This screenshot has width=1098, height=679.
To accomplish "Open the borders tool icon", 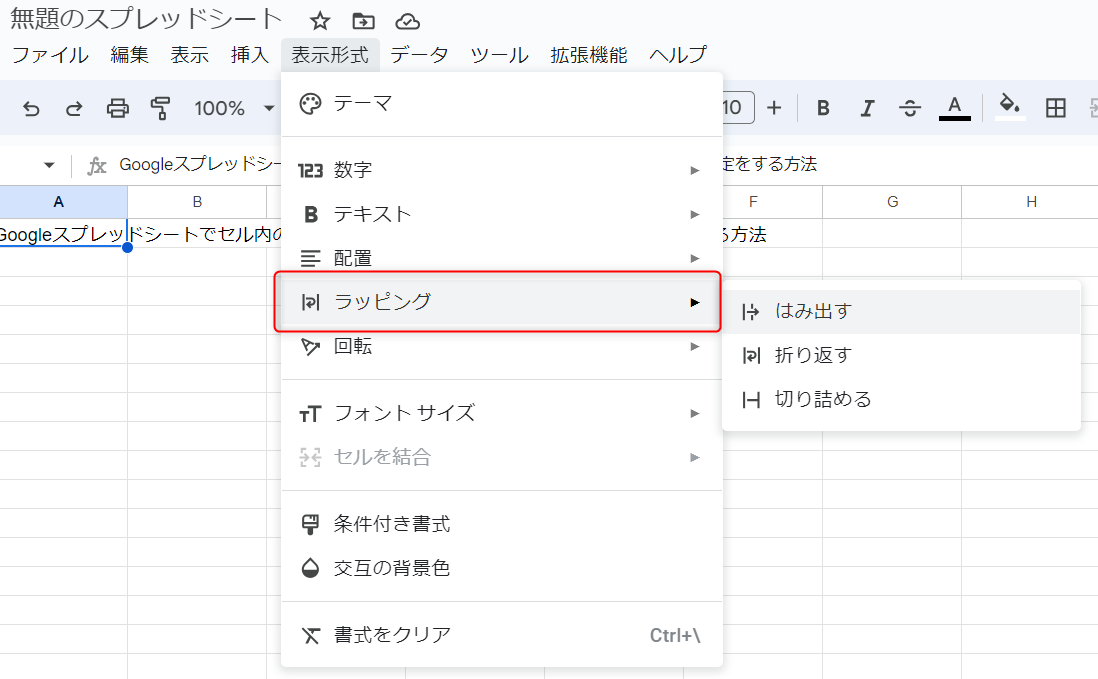I will [x=1055, y=108].
